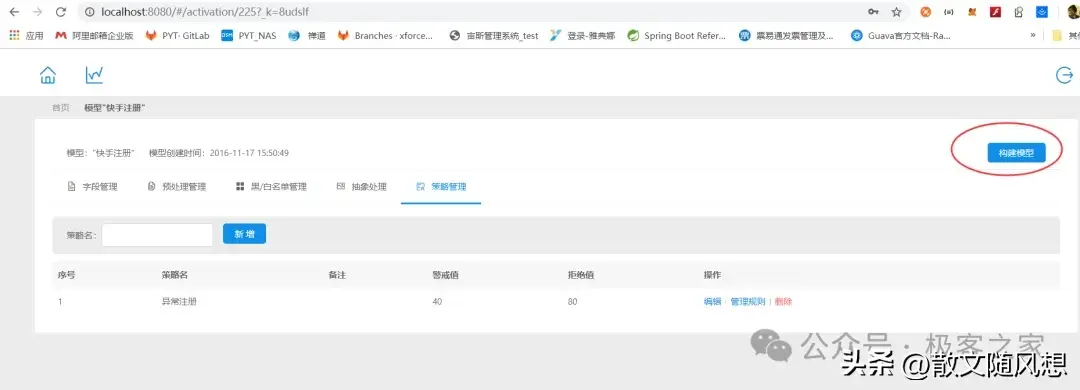The width and height of the screenshot is (1080, 390).
Task: Switch to the 字段管理 tab
Action: coord(92,187)
